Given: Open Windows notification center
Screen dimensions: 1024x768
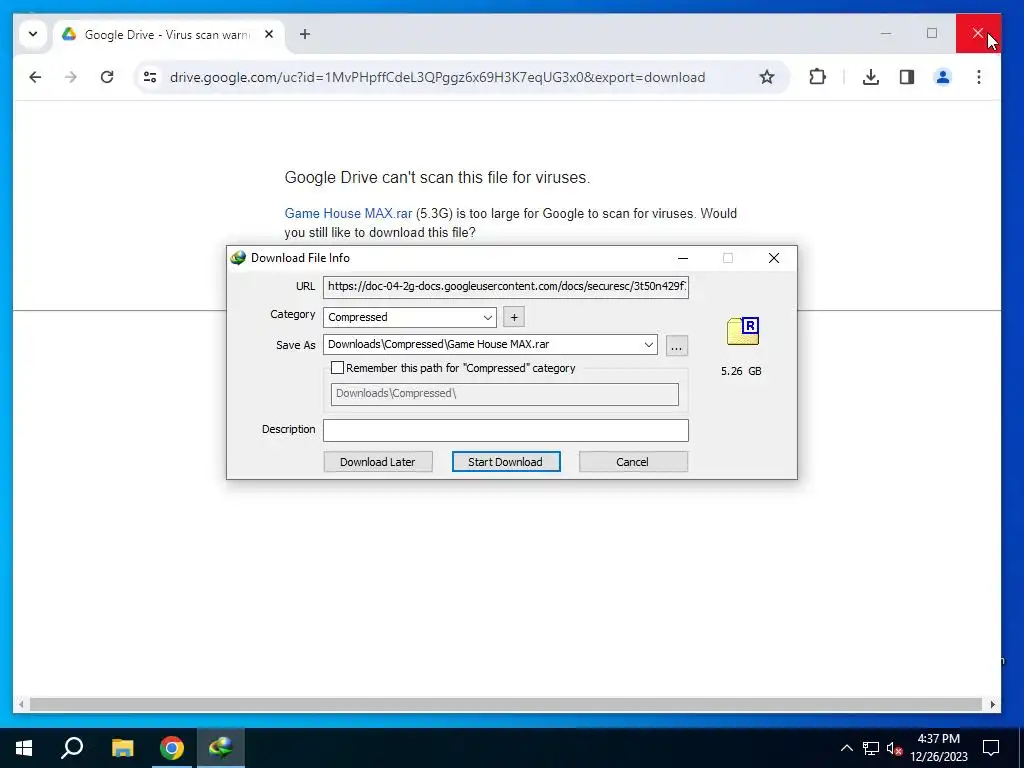Looking at the screenshot, I should [x=991, y=748].
